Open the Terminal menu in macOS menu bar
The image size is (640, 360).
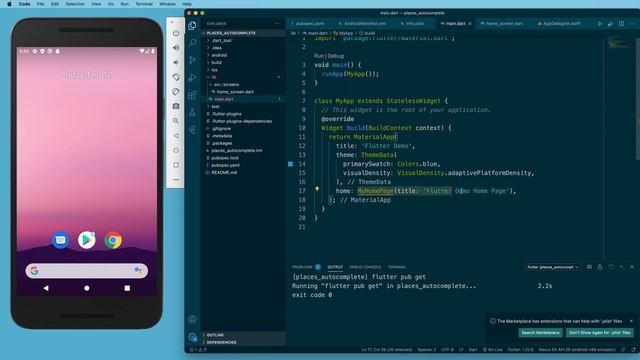(144, 4)
